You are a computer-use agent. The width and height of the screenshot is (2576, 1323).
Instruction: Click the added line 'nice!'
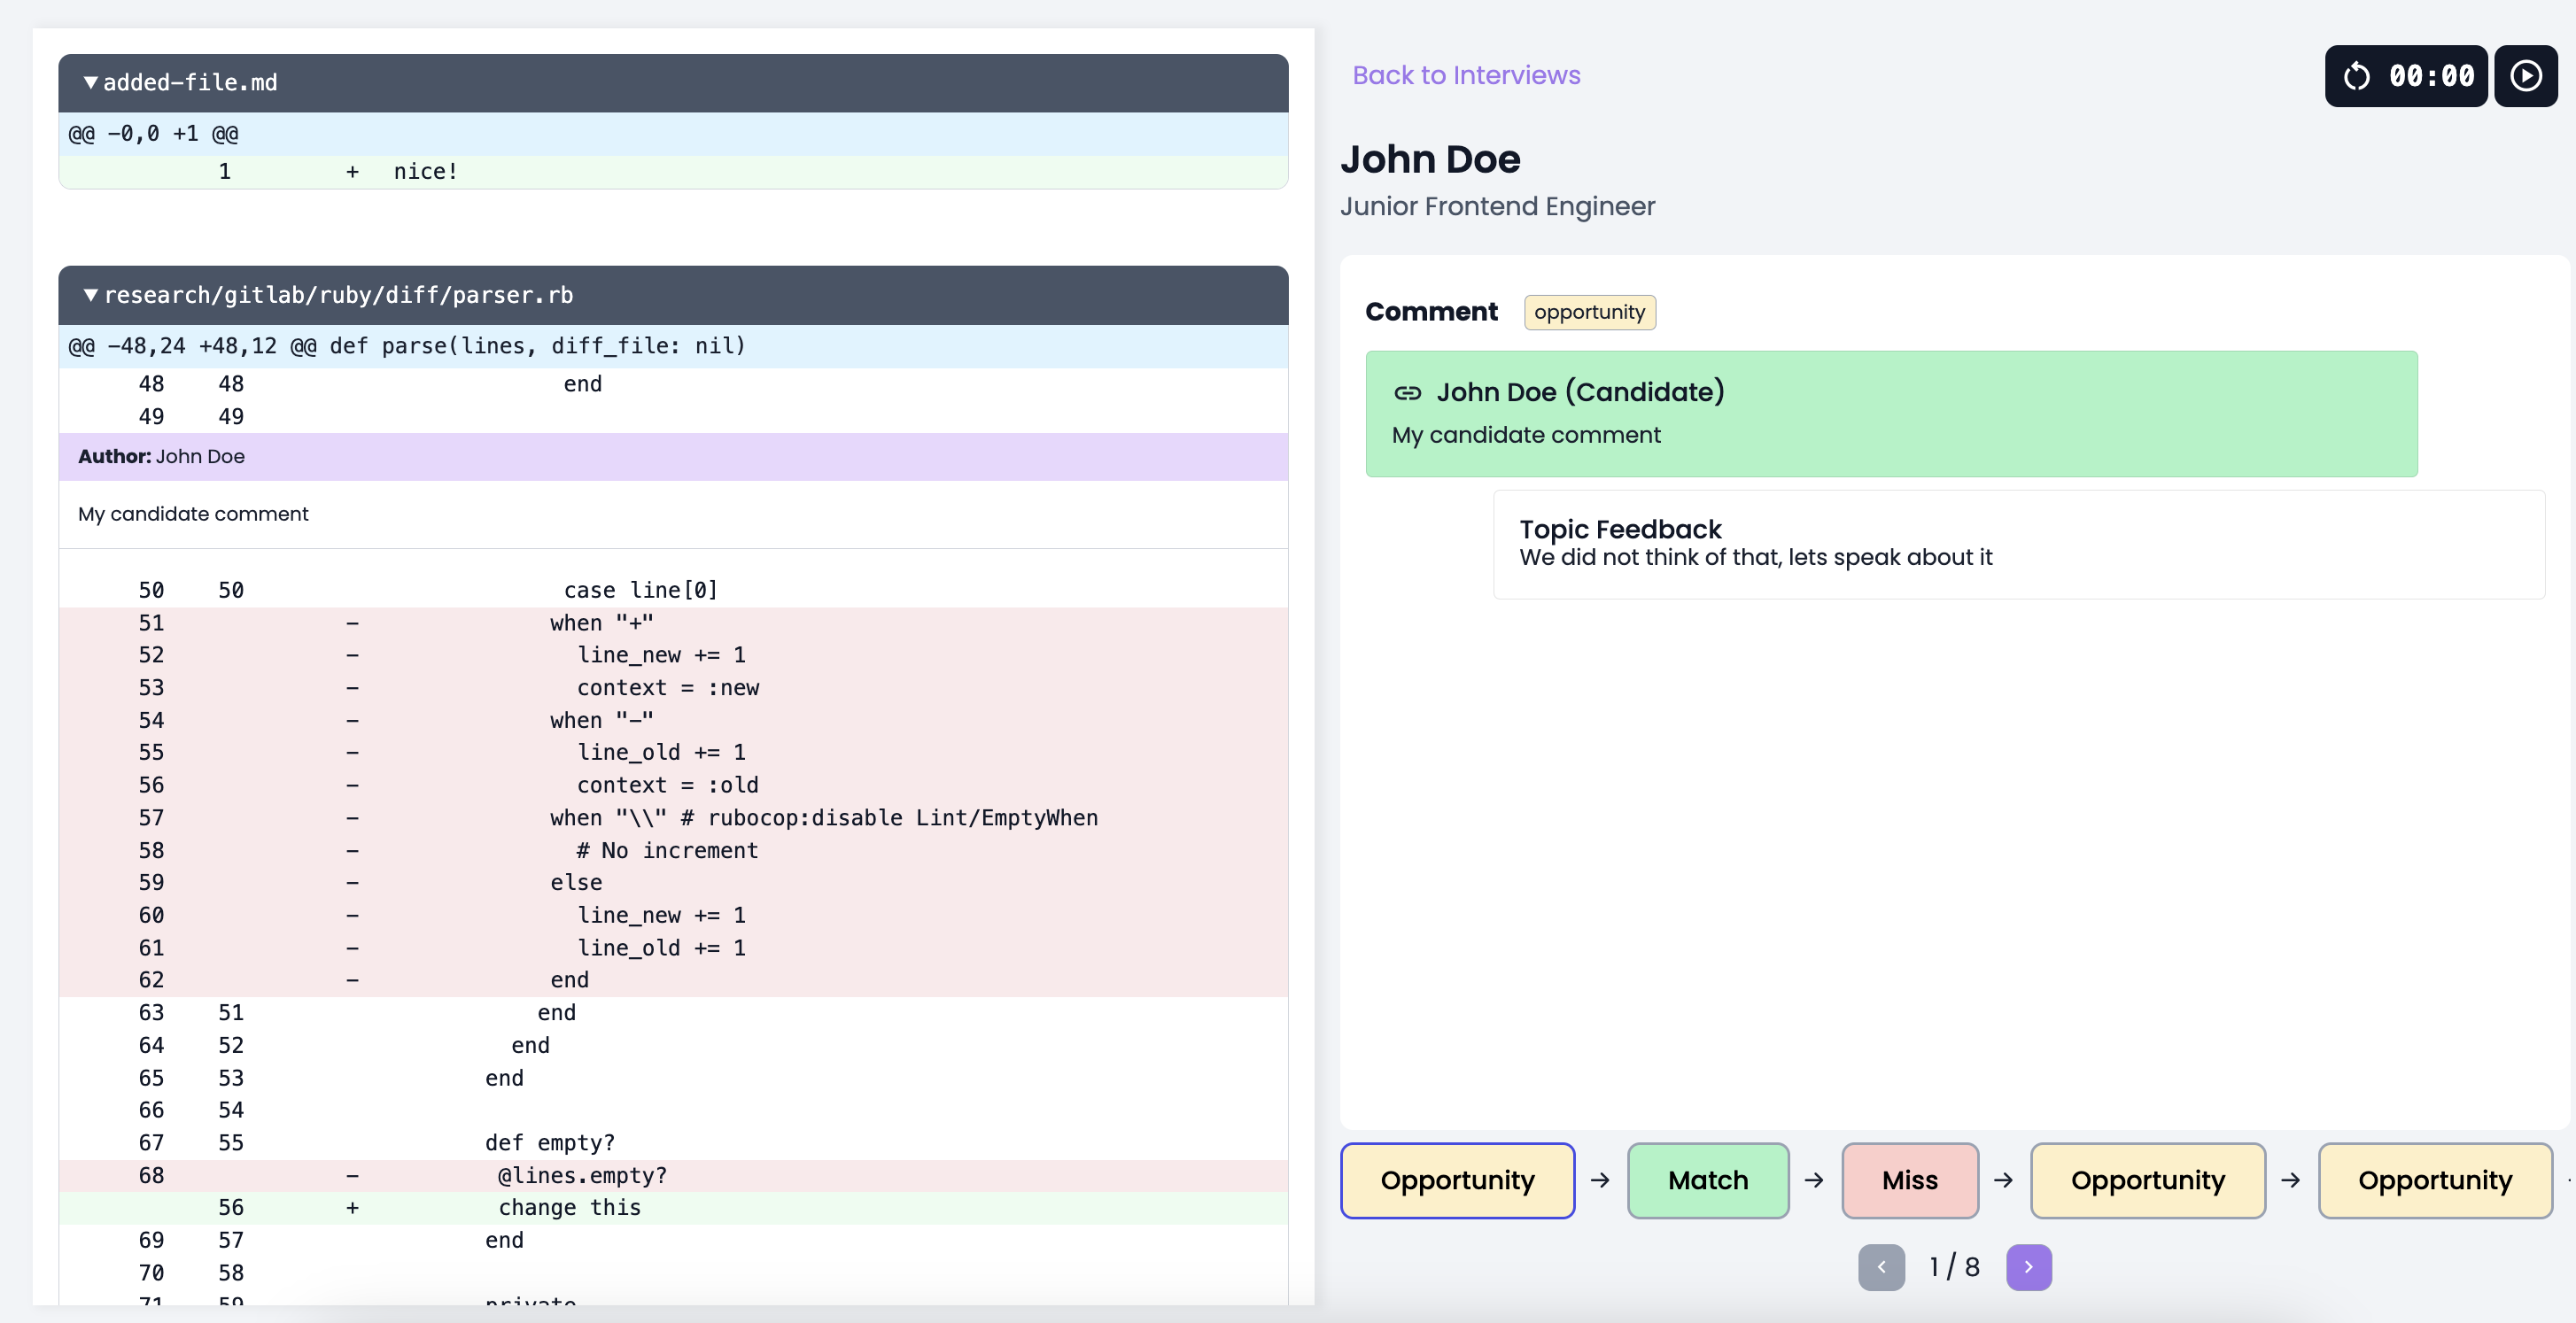click(673, 172)
